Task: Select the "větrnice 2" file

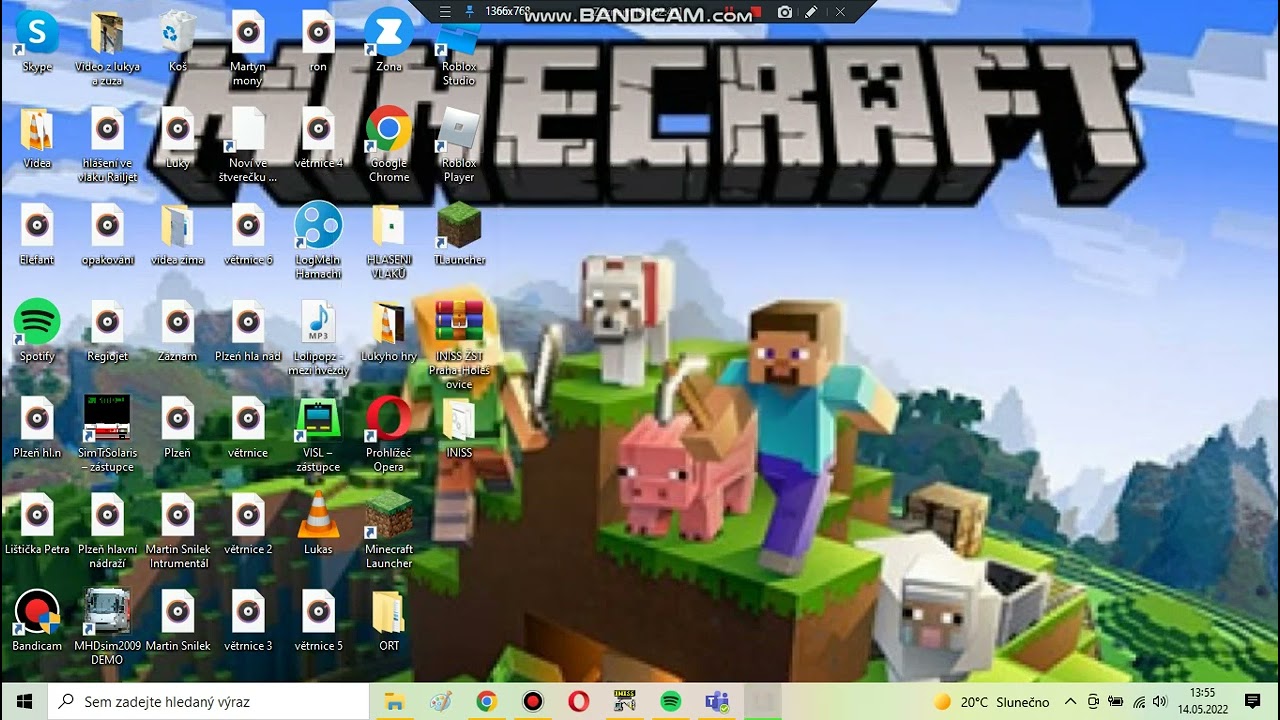Action: 247,523
